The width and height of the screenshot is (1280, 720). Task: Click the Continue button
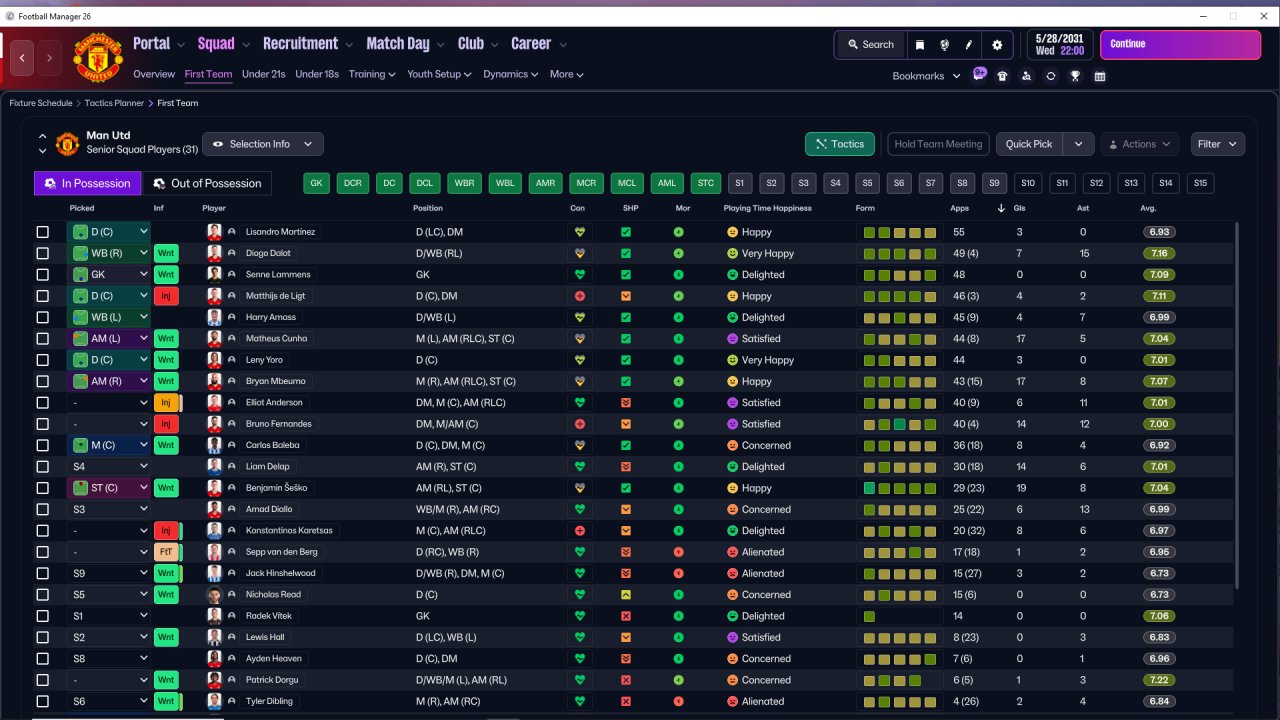tap(1180, 45)
